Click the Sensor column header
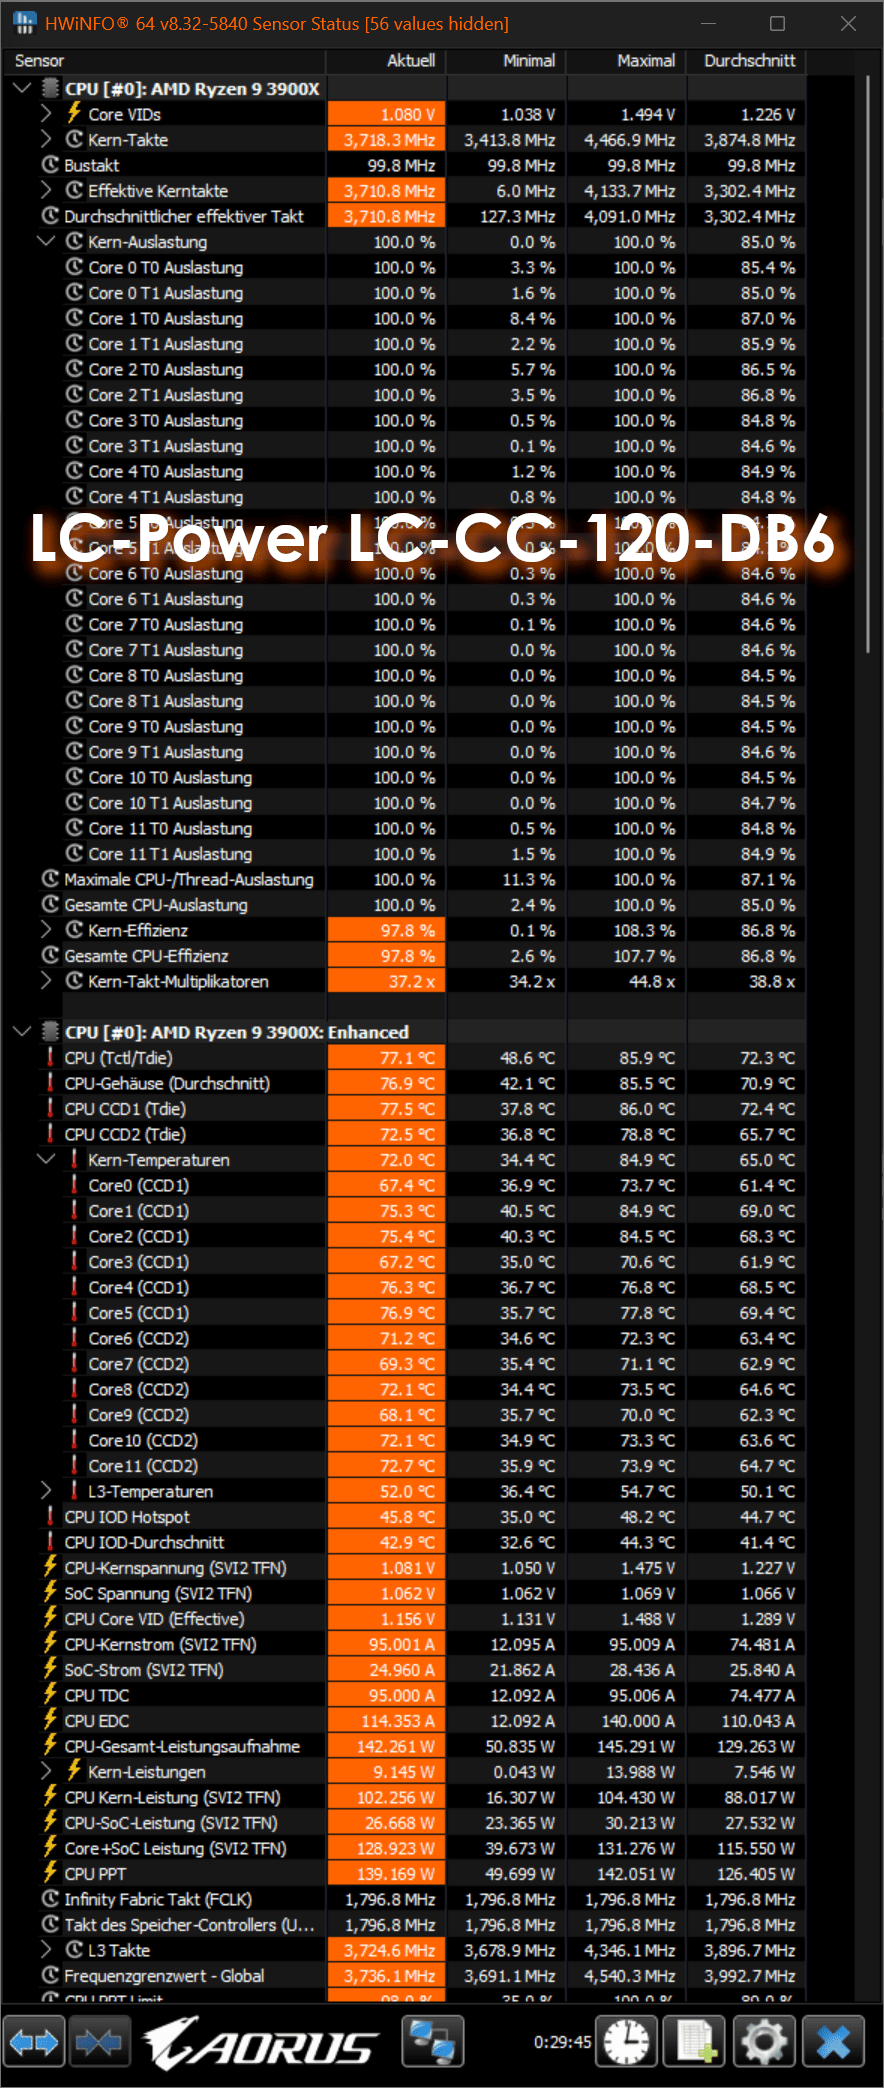This screenshot has width=884, height=2088. point(165,61)
